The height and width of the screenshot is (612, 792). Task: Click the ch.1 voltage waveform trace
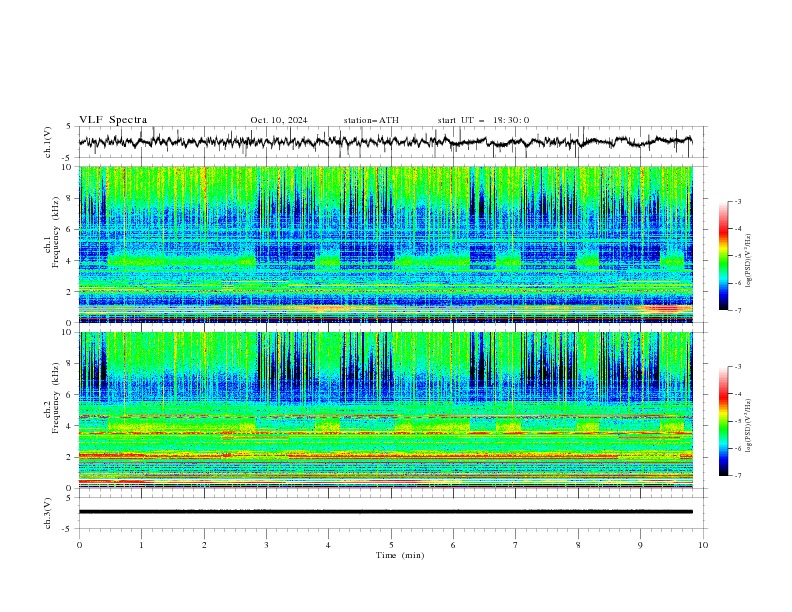coord(385,141)
